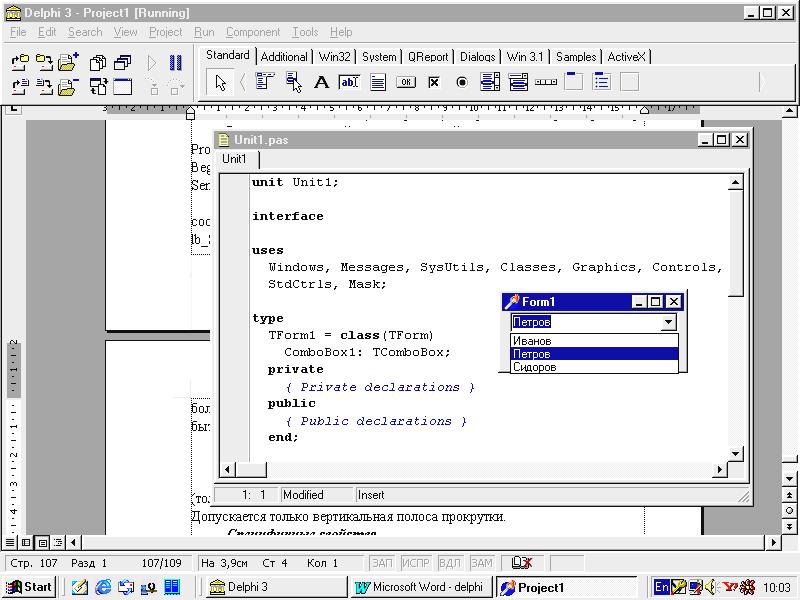Select the CheckBox component icon
The image size is (800, 600).
click(x=434, y=82)
